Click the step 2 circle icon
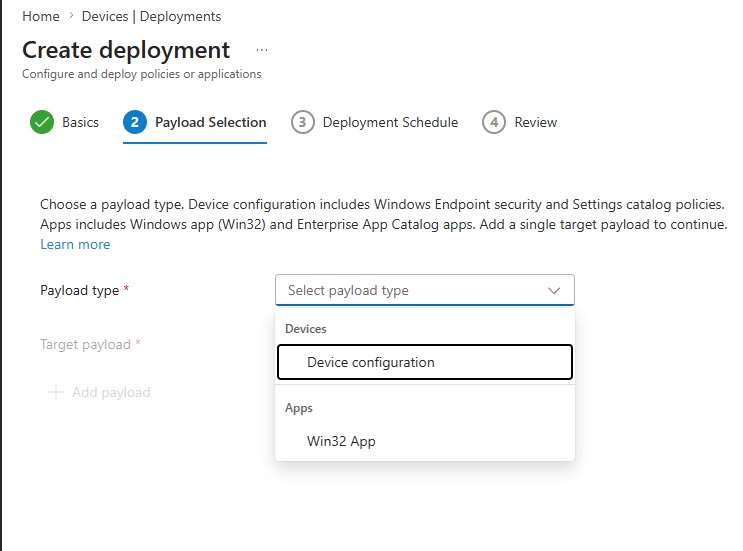The width and height of the screenshot is (743, 551). point(135,122)
